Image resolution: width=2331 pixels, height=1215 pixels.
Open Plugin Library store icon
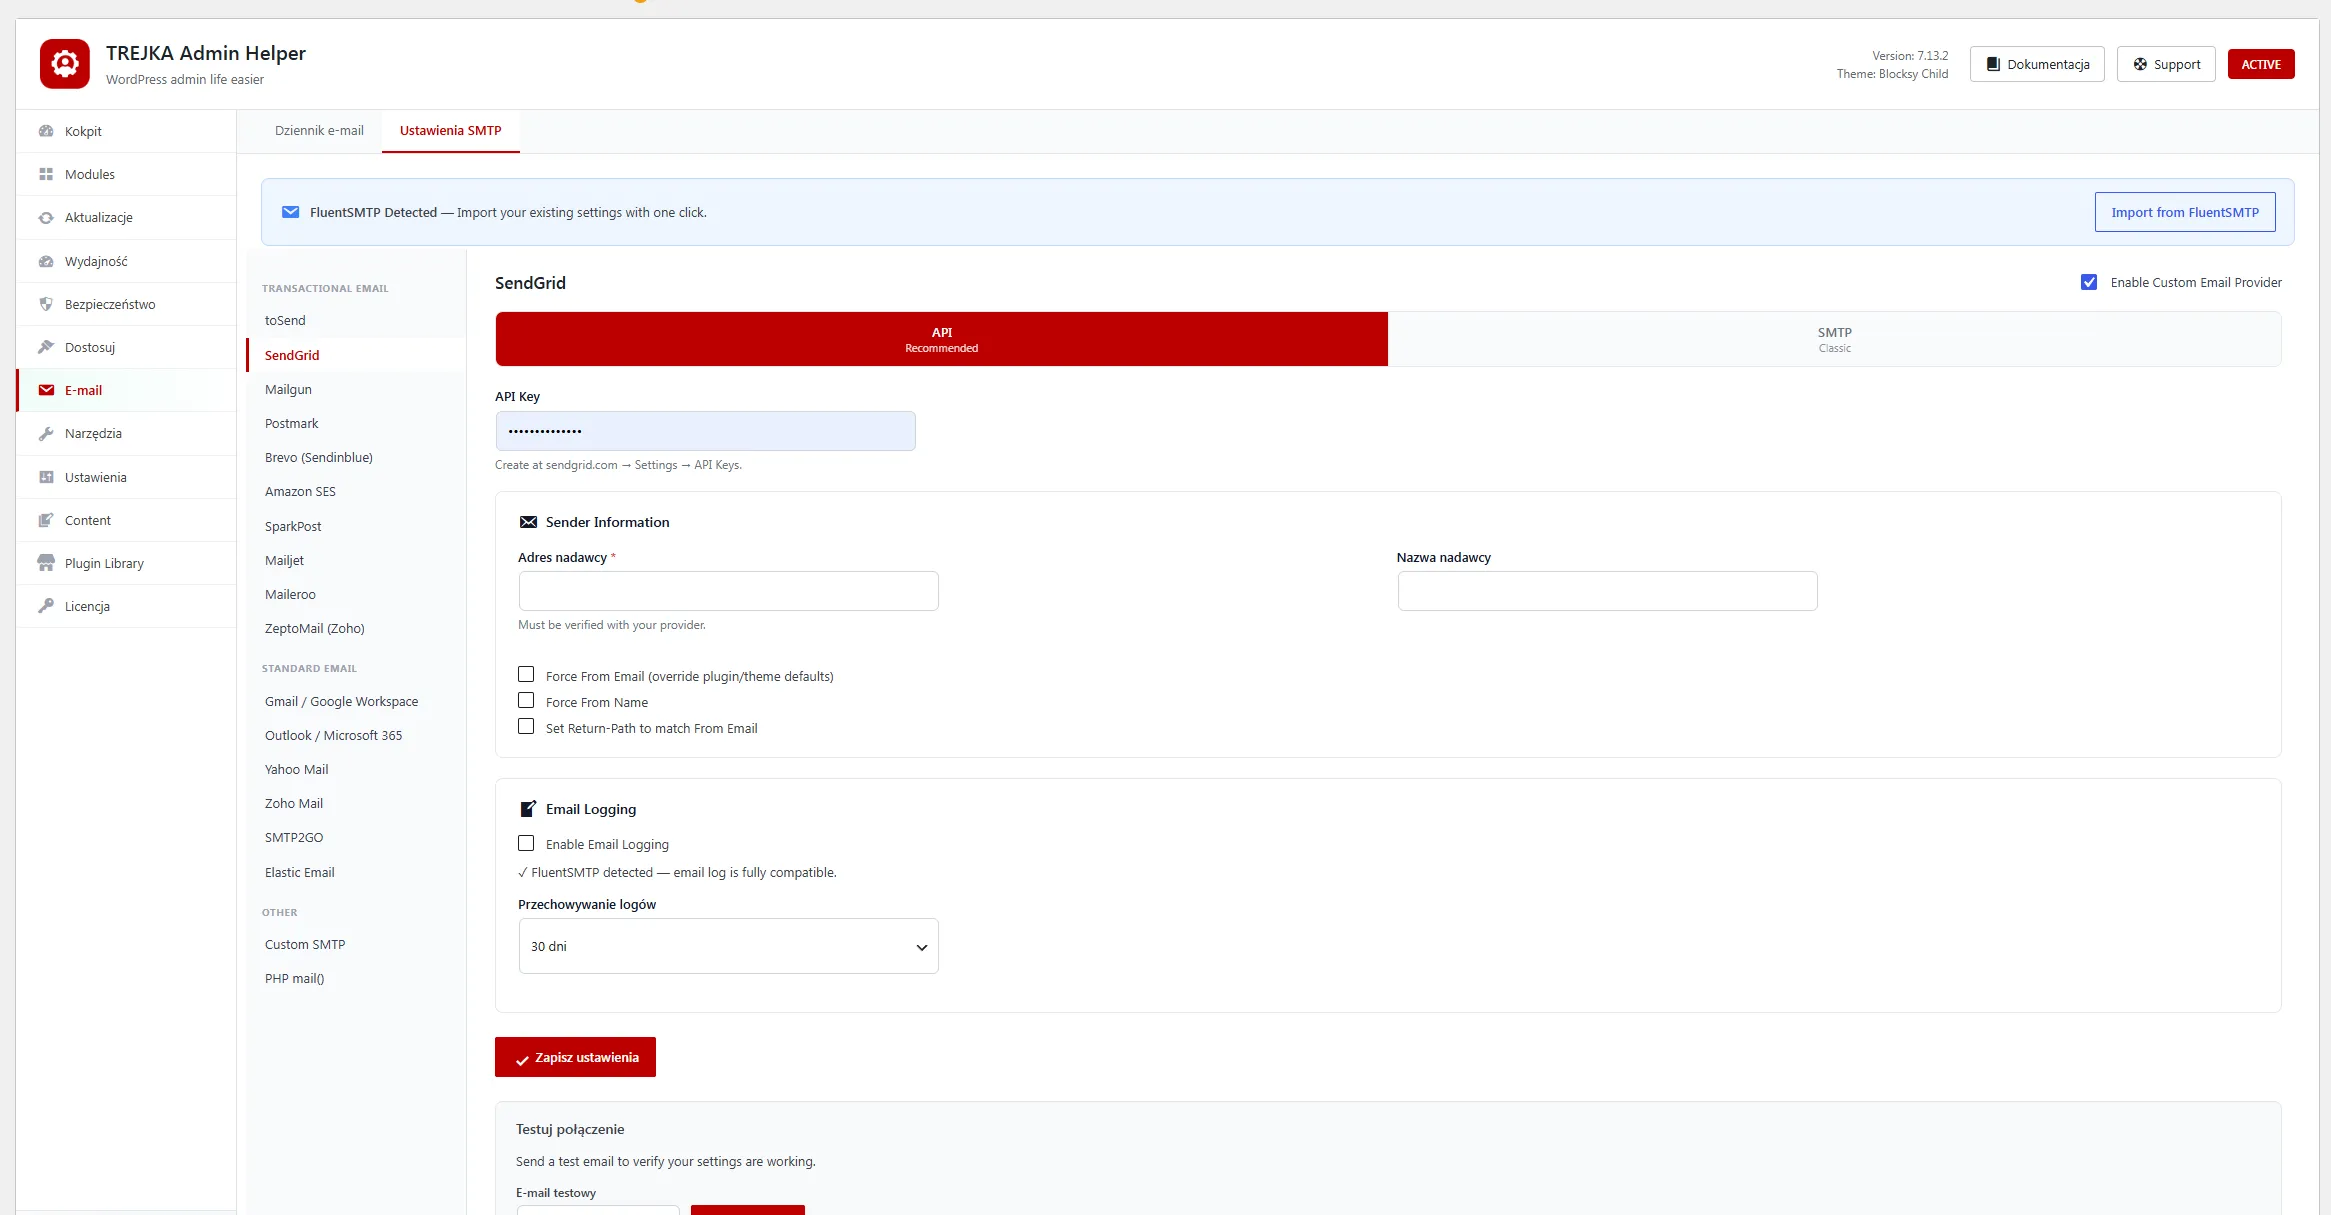coord(46,563)
